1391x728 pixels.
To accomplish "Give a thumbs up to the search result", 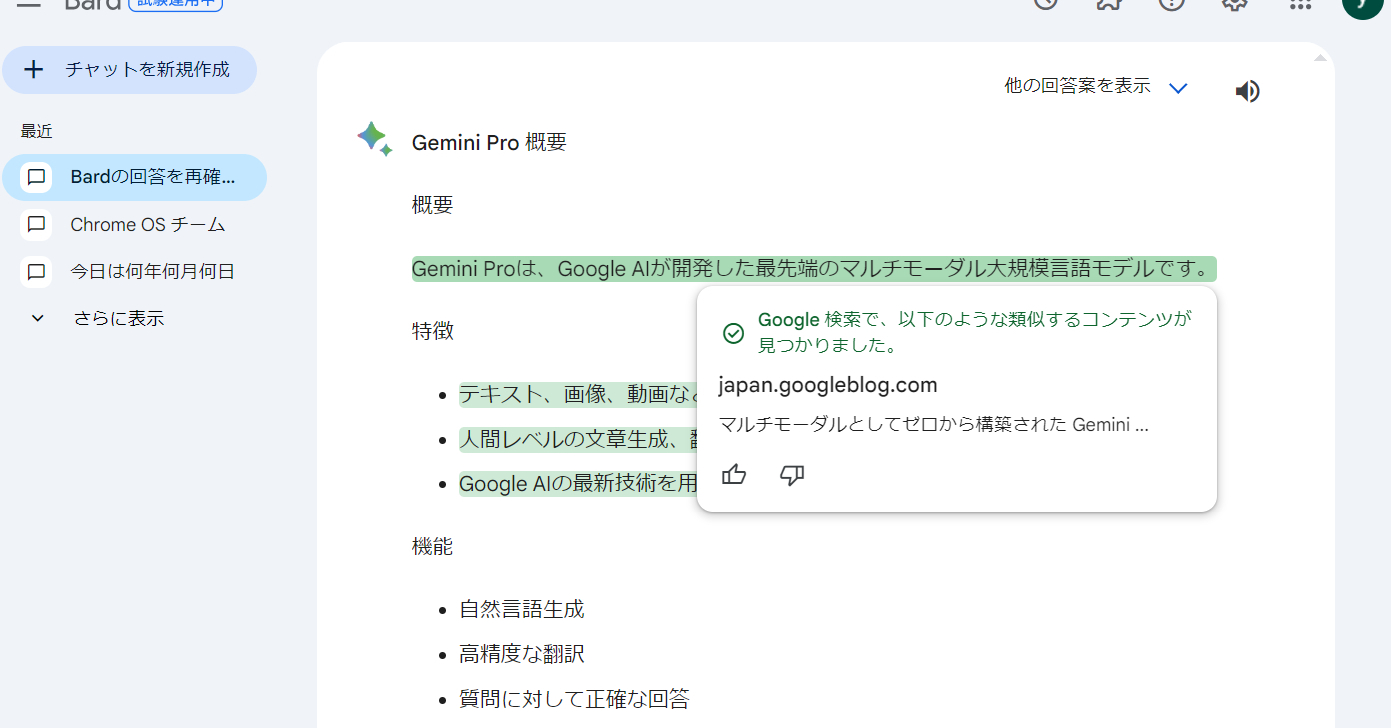I will tap(733, 475).
